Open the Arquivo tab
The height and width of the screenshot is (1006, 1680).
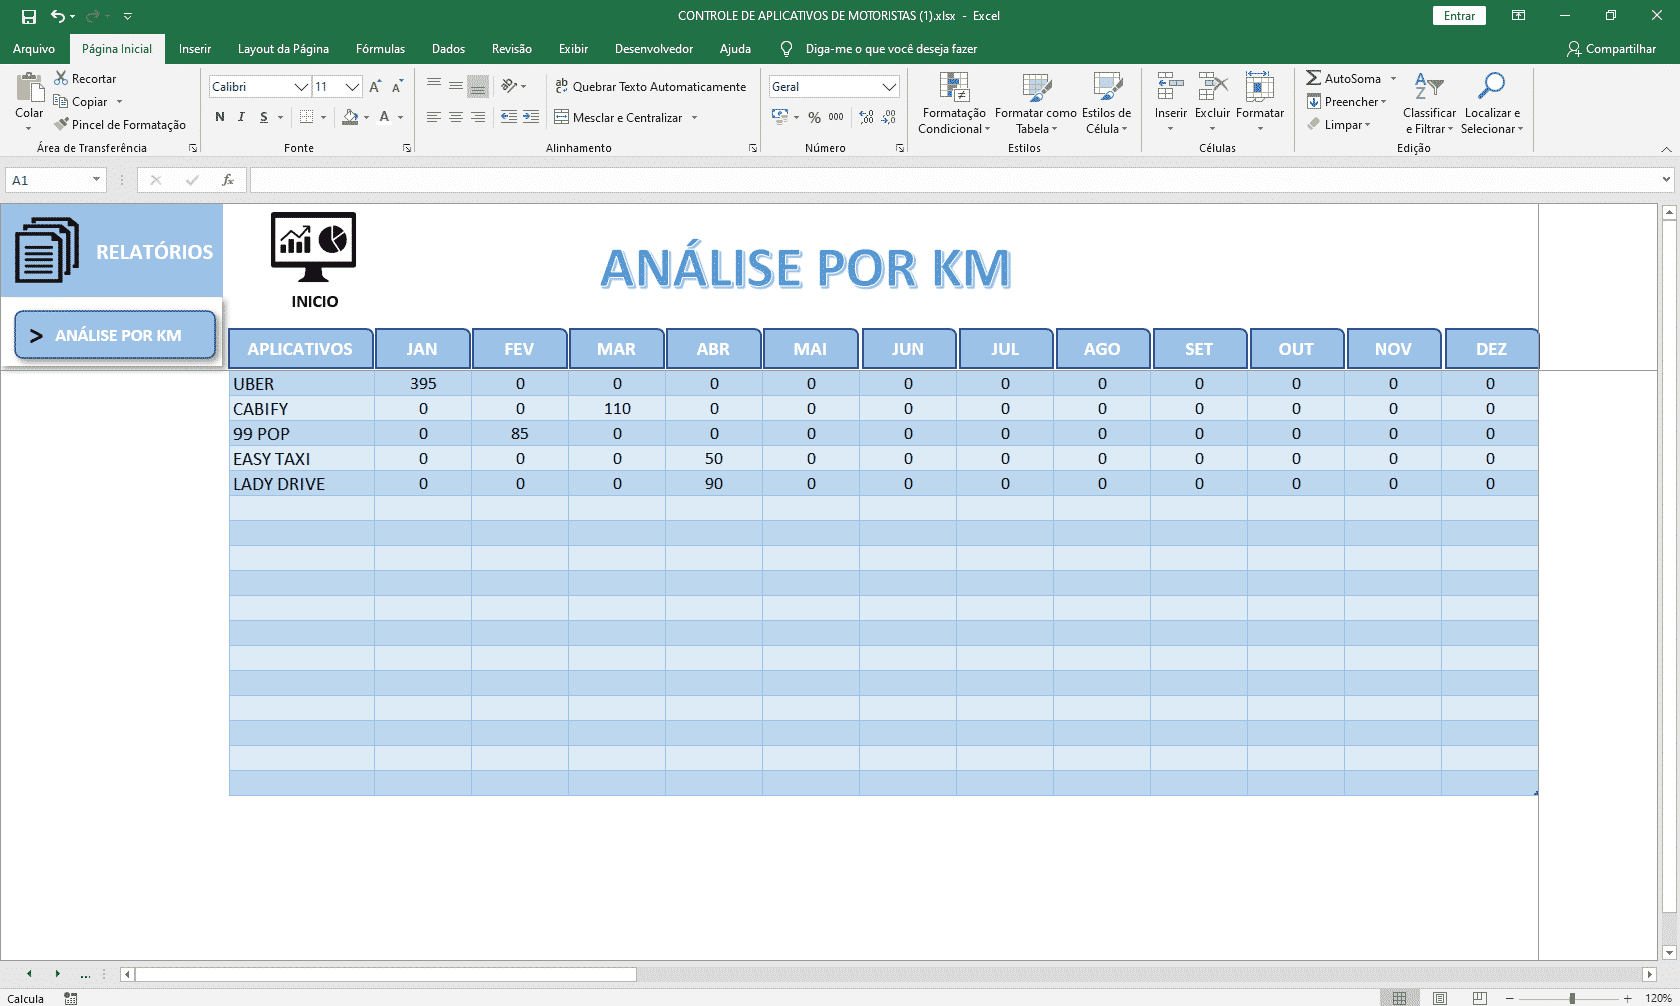[34, 49]
